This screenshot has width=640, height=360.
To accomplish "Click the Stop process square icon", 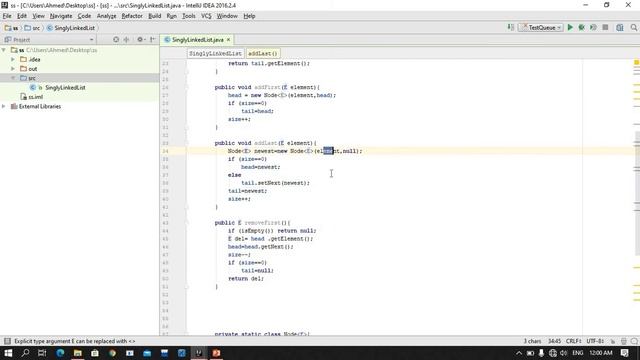I will 605,27.
